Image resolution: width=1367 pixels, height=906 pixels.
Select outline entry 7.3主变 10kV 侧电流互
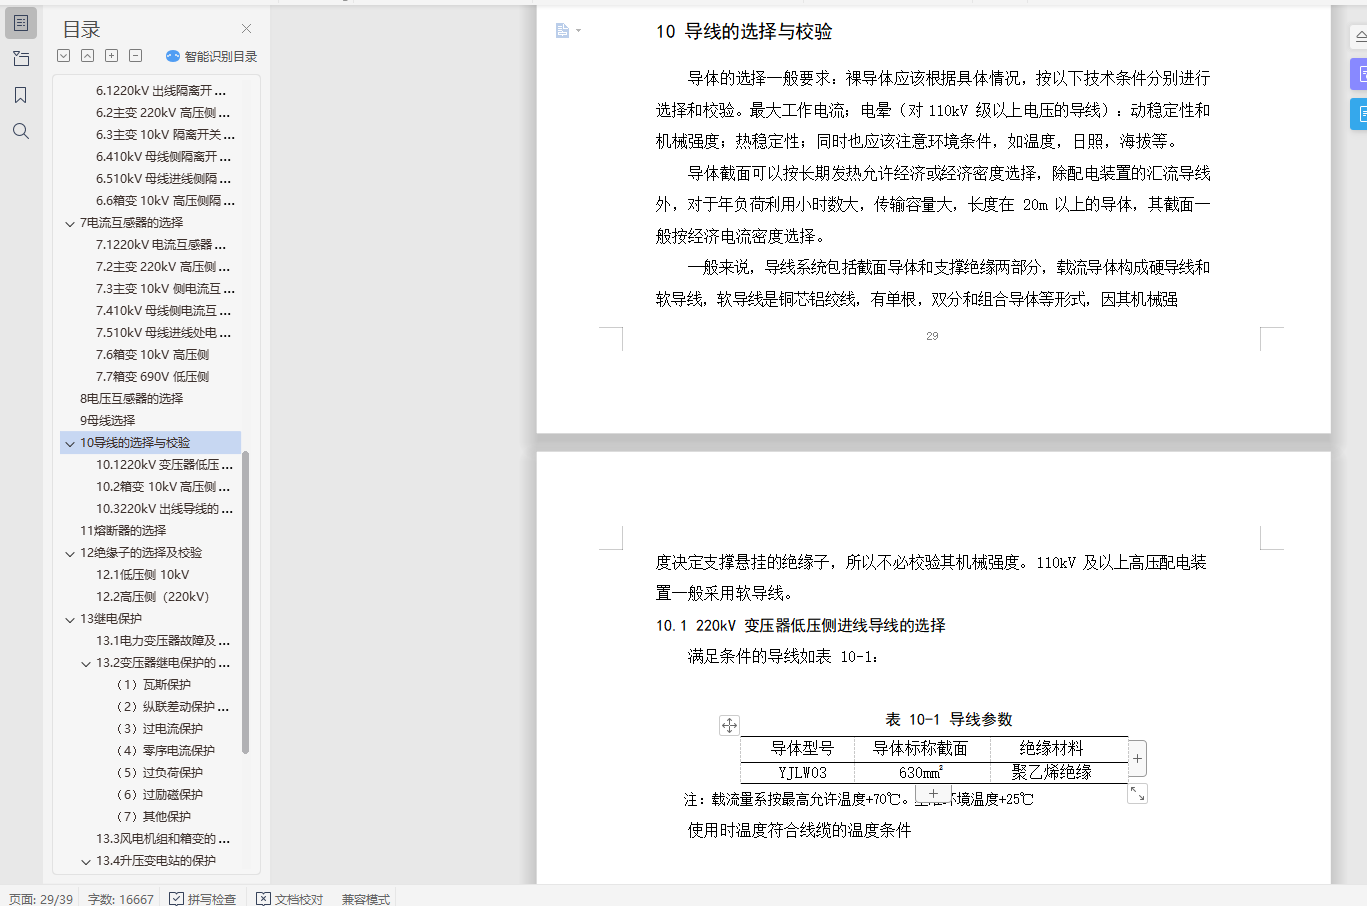click(x=166, y=288)
